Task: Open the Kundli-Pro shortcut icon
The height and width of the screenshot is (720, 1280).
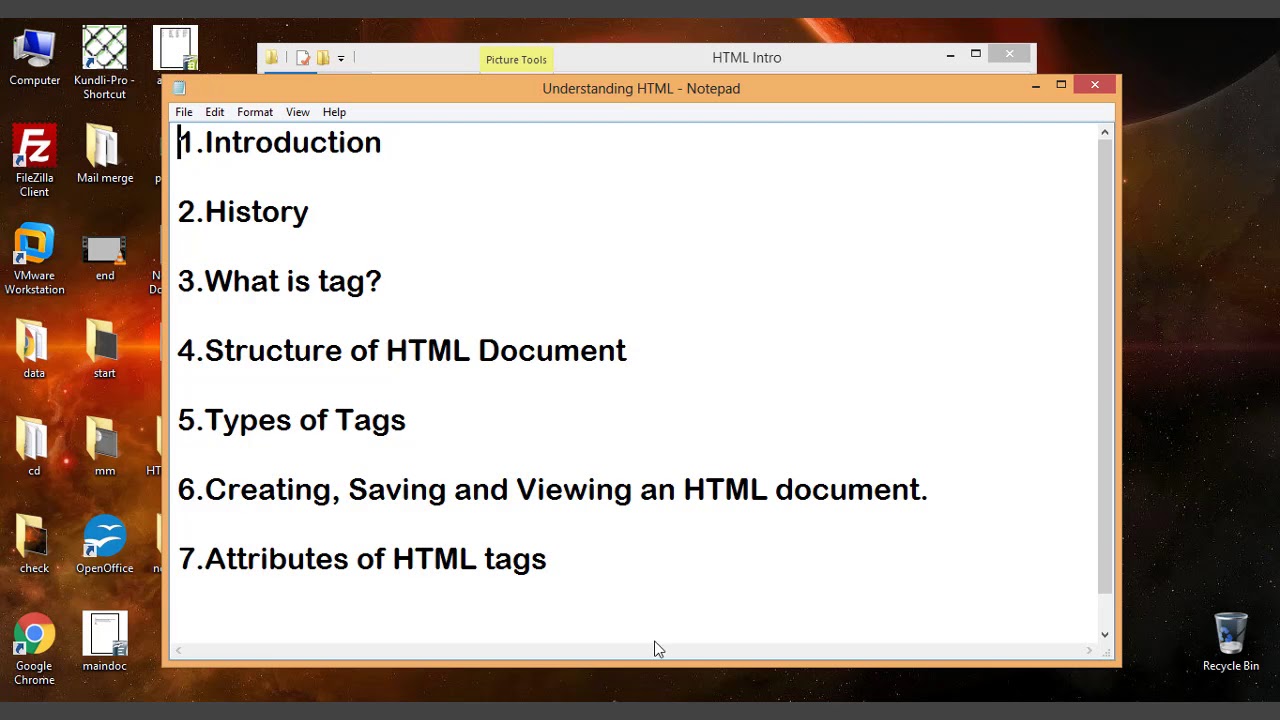Action: coord(104,52)
